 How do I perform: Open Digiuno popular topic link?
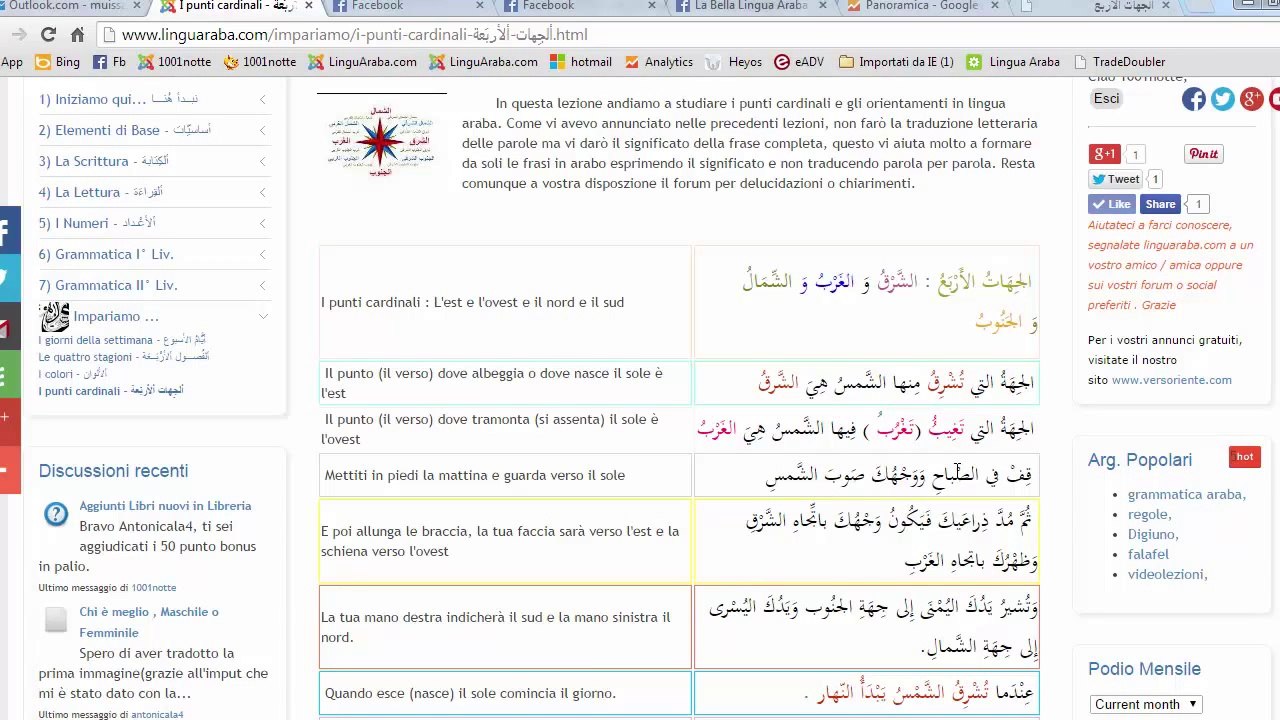pyautogui.click(x=1153, y=534)
